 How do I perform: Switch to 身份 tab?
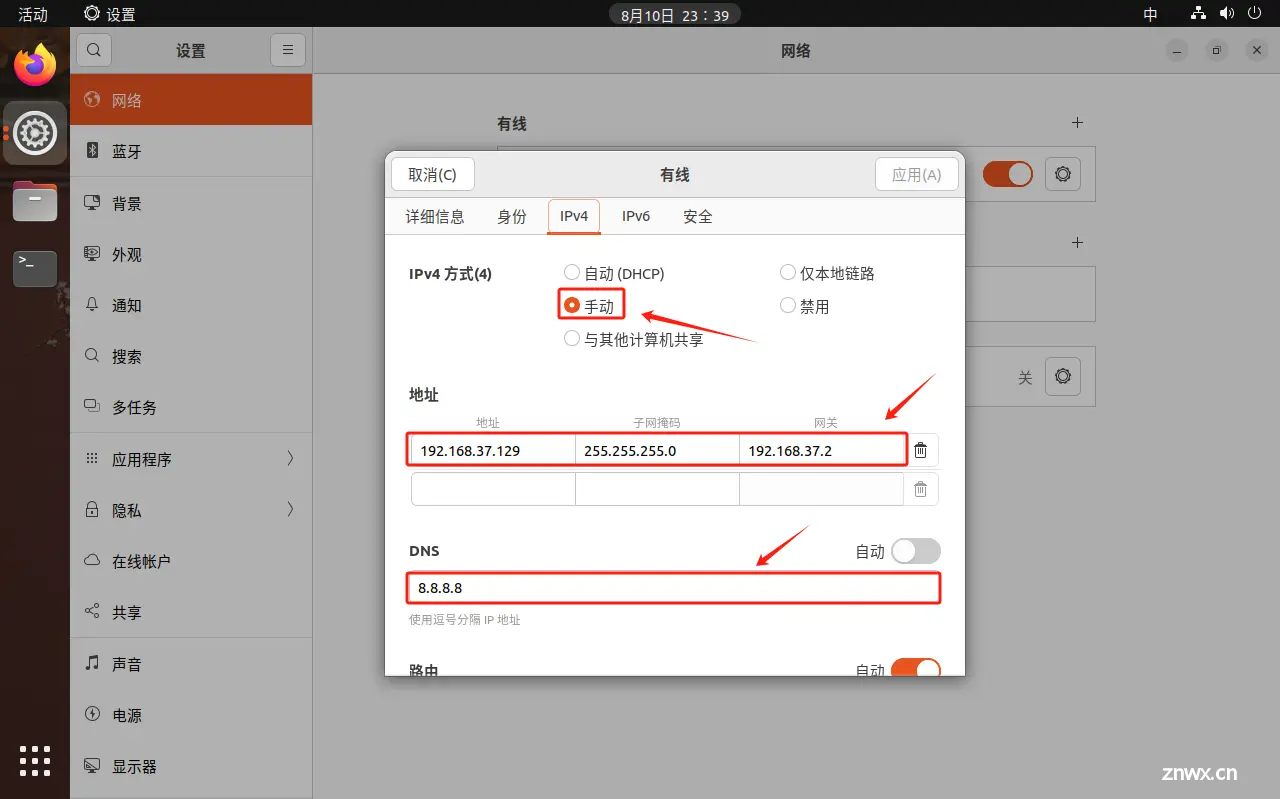pos(512,216)
